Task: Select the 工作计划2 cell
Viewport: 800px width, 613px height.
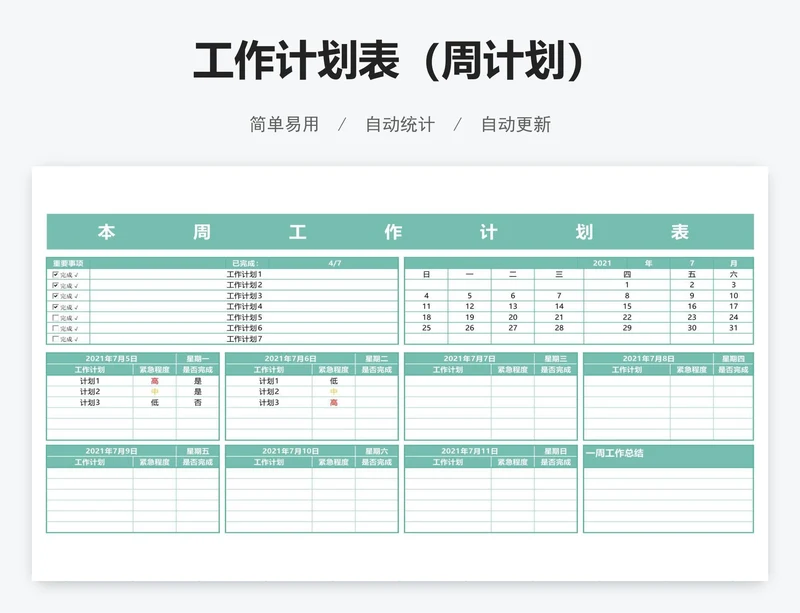Action: tap(244, 285)
